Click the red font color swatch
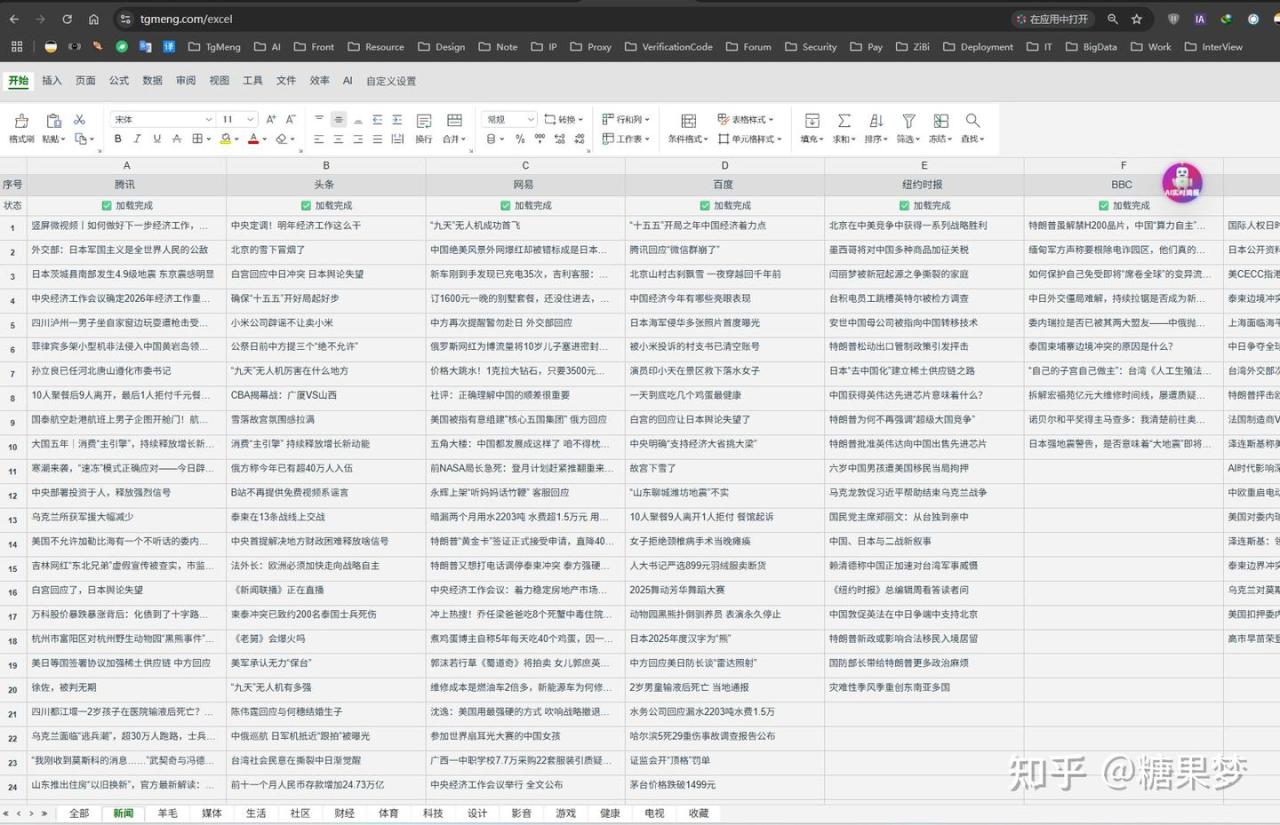1280x825 pixels. pyautogui.click(x=253, y=140)
